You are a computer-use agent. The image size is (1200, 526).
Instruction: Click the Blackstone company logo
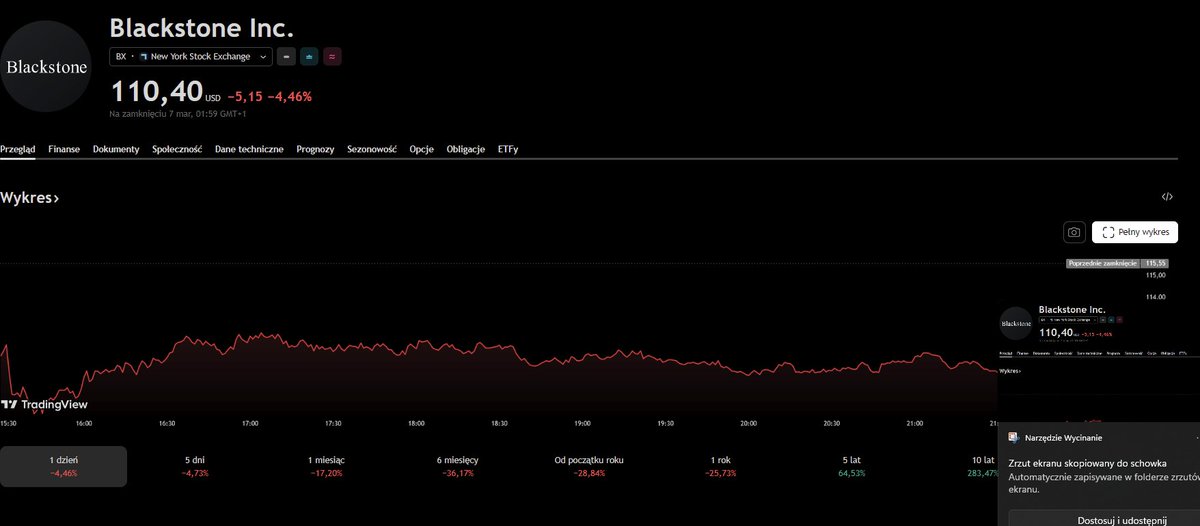click(48, 66)
